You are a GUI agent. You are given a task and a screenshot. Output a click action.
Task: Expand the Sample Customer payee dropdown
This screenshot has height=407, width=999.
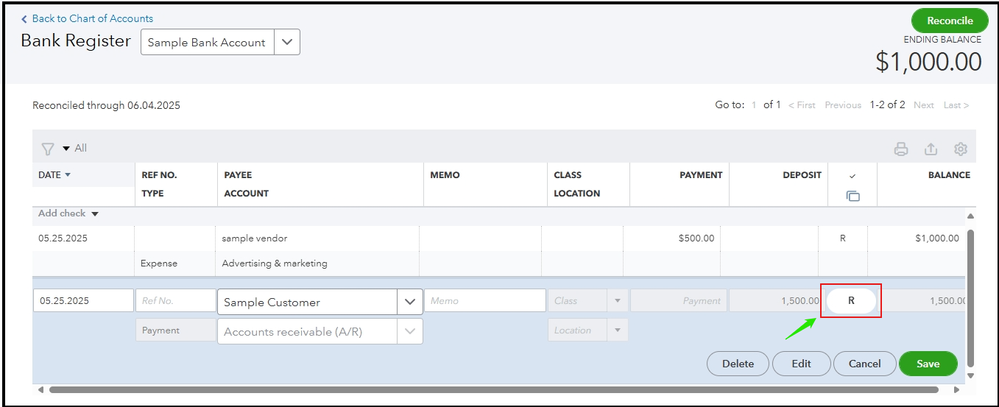click(409, 301)
